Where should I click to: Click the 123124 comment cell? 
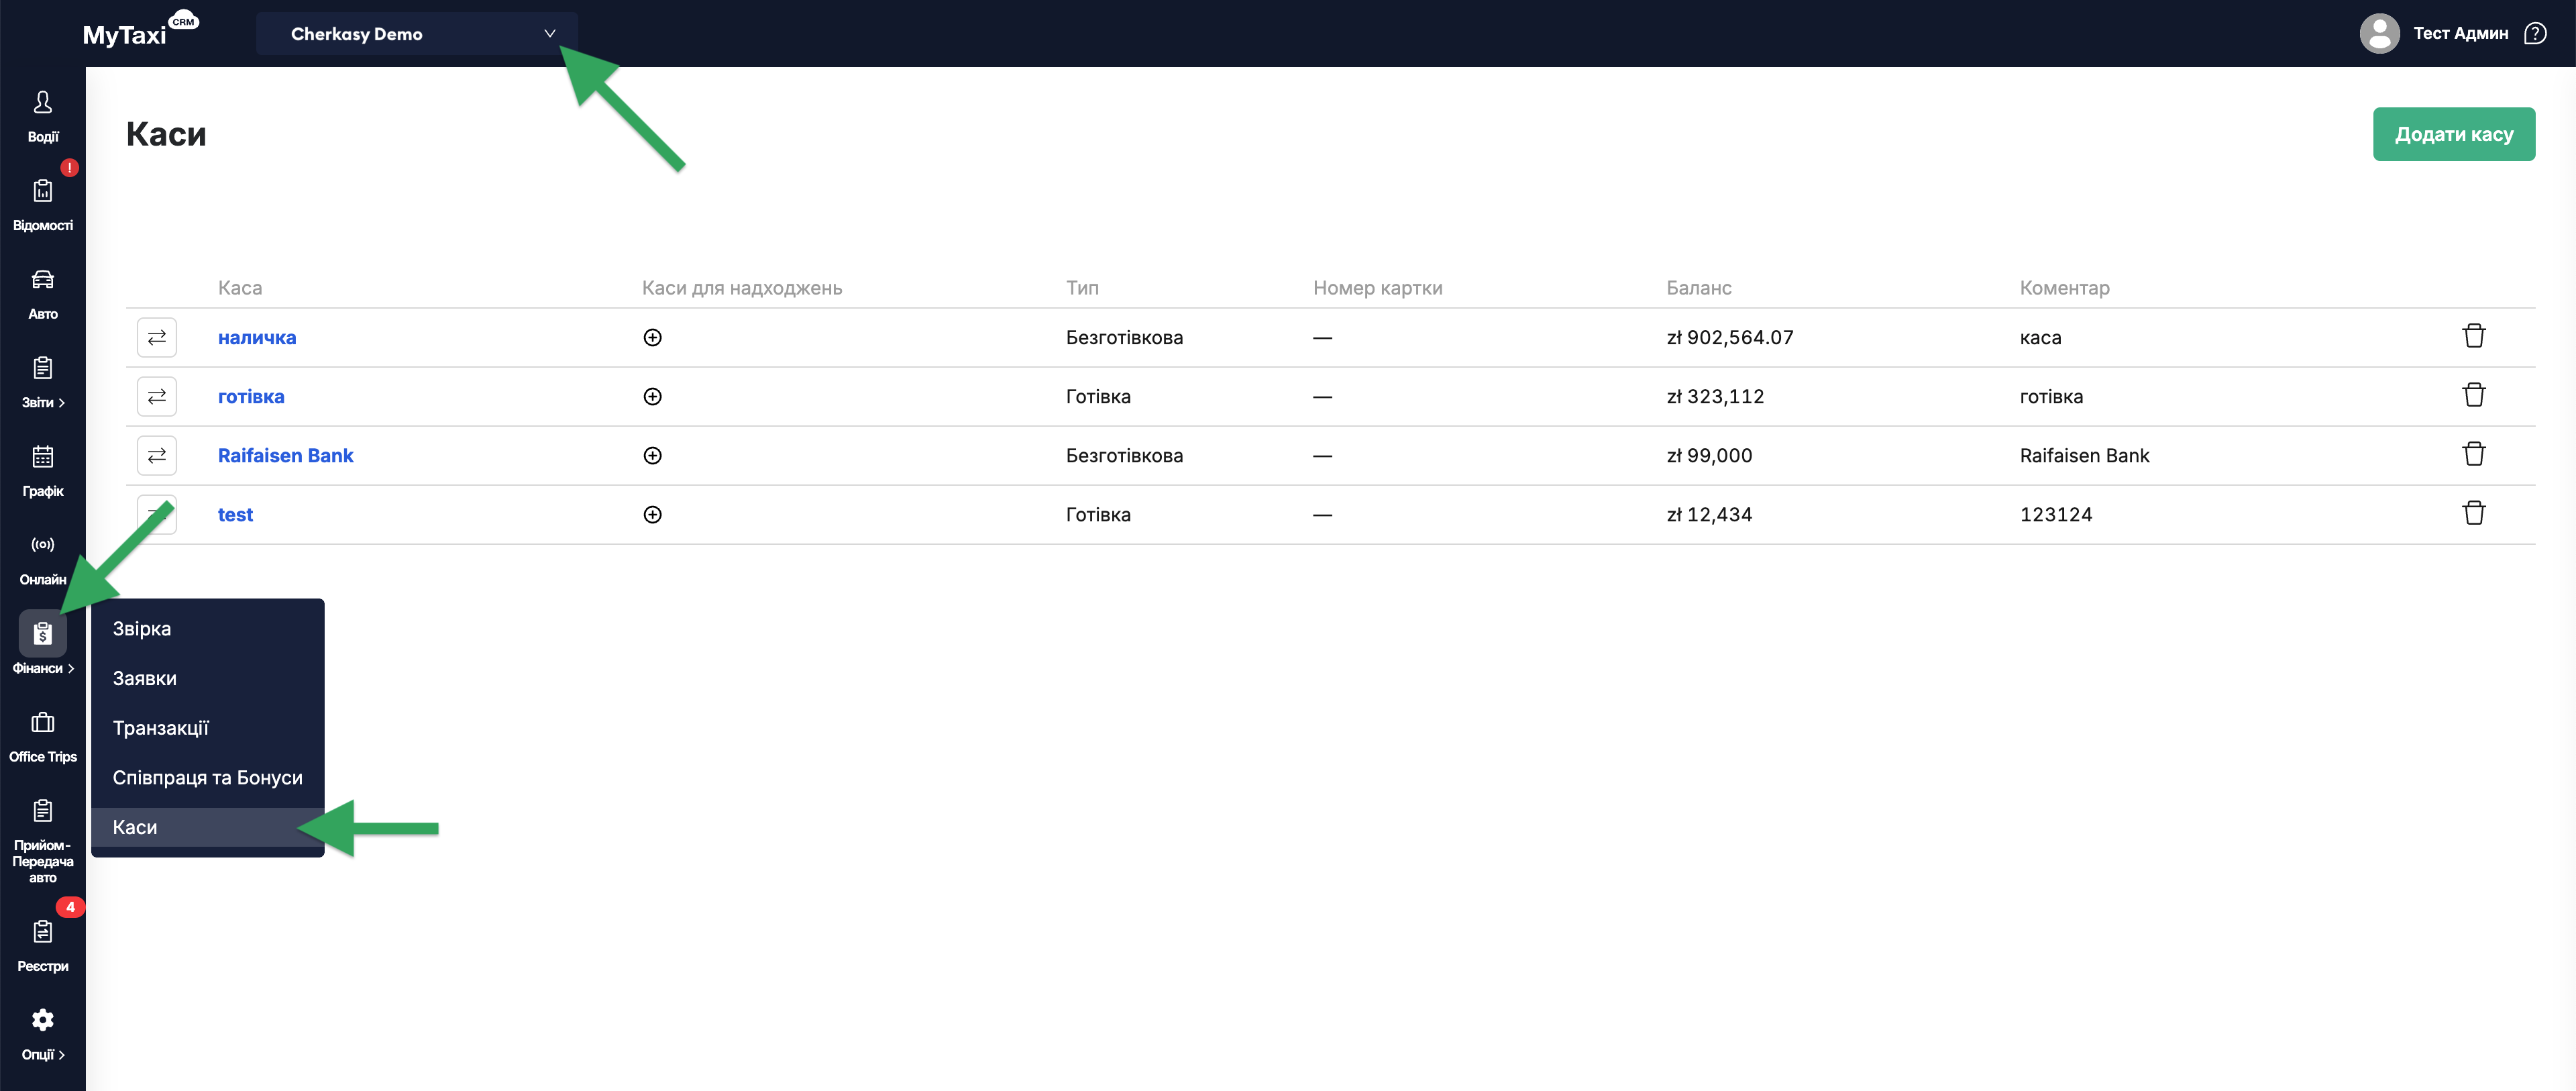click(x=2055, y=514)
